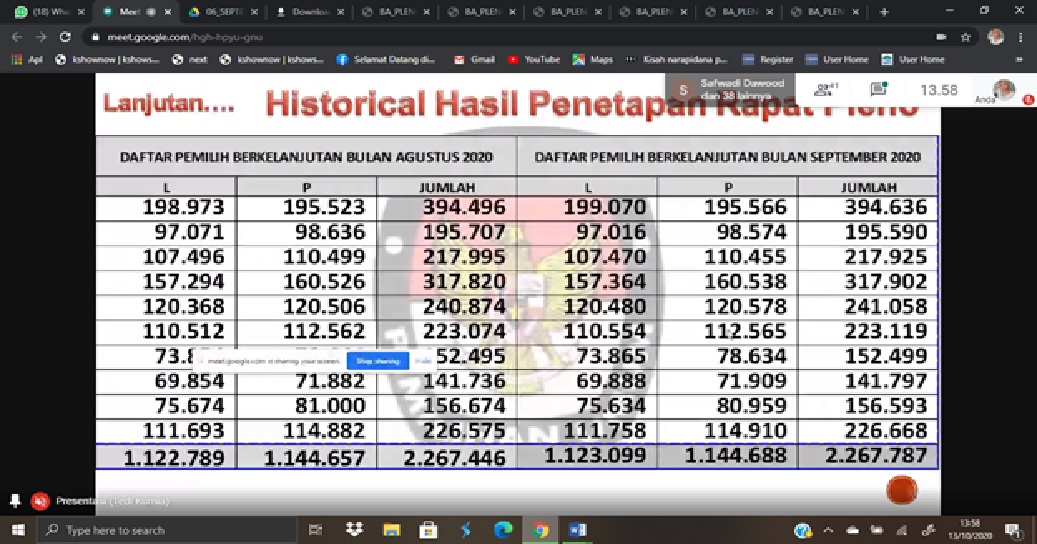Open the Chrome three-dot menu
1037x544 pixels.
click(1022, 36)
